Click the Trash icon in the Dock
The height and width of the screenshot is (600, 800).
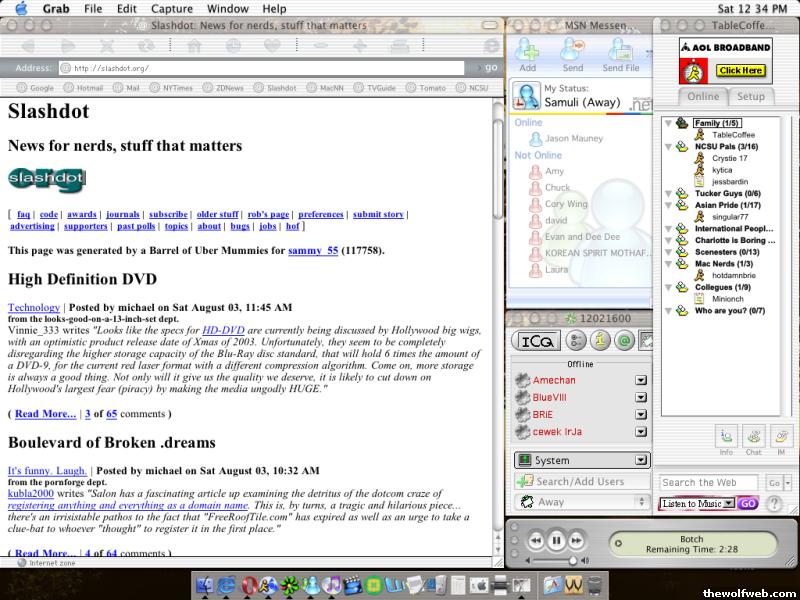pos(596,584)
